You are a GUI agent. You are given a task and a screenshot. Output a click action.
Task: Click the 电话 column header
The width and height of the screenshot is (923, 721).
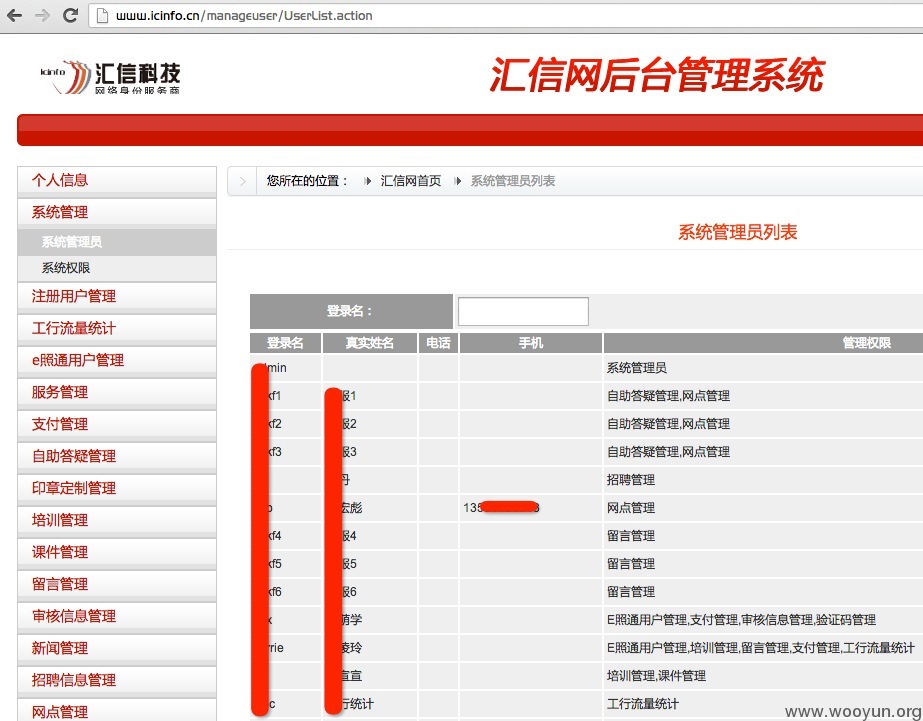(x=438, y=343)
